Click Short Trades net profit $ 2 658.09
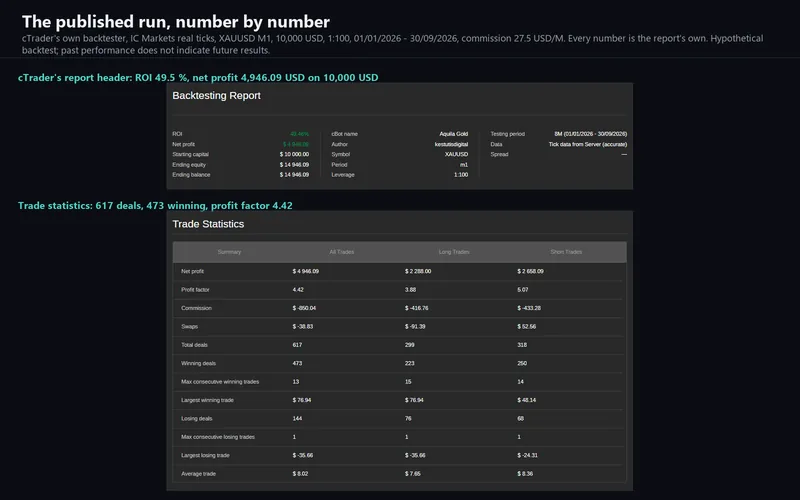 pyautogui.click(x=530, y=271)
